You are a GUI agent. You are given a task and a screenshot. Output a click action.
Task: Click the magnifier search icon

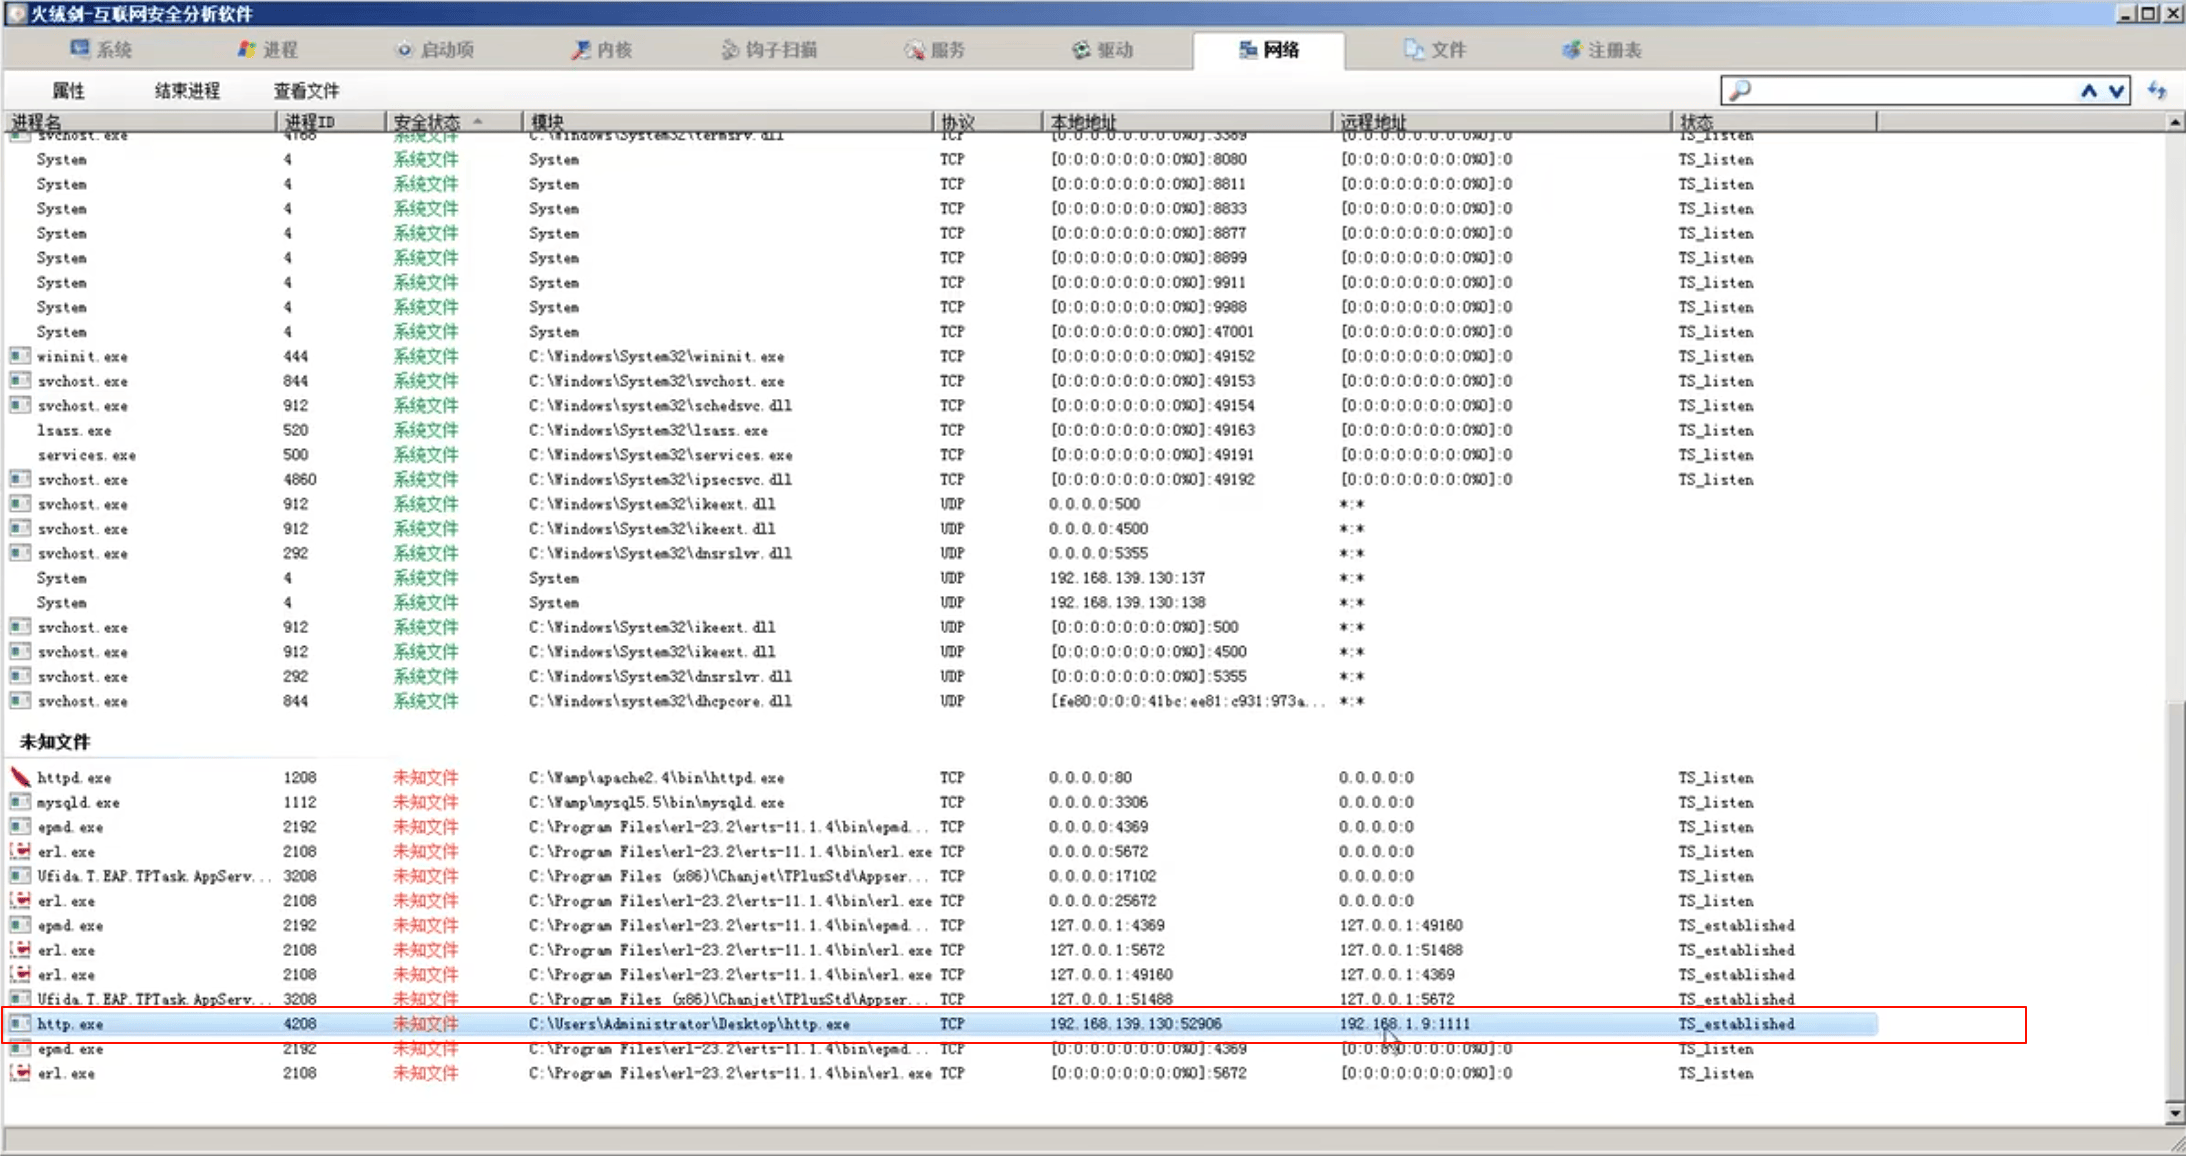[1740, 91]
